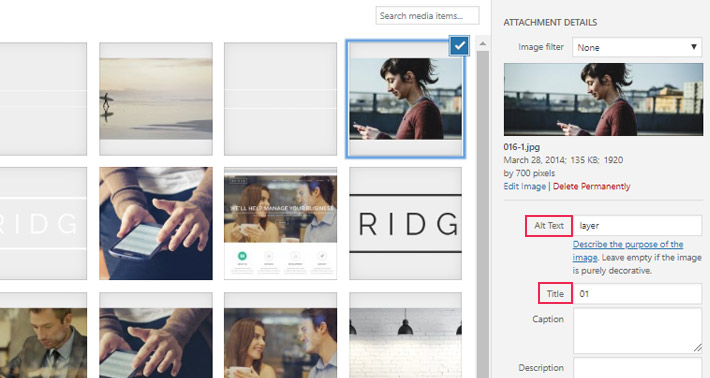Click the Caption resize grip

click(x=697, y=348)
